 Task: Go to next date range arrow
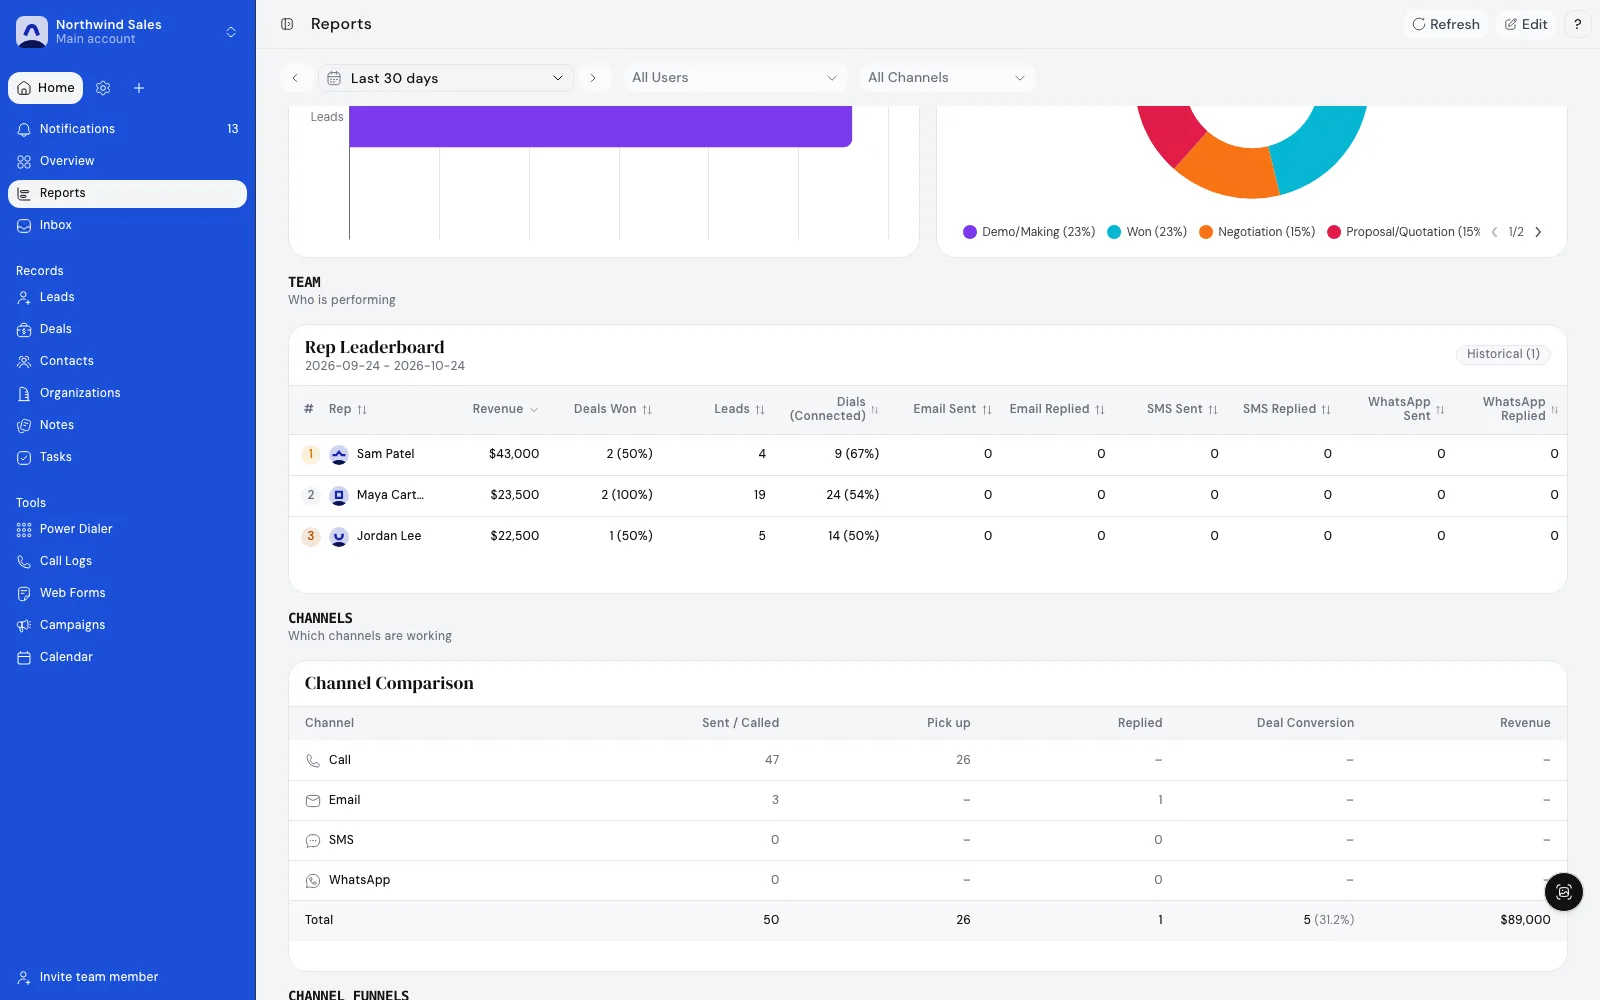pyautogui.click(x=593, y=78)
